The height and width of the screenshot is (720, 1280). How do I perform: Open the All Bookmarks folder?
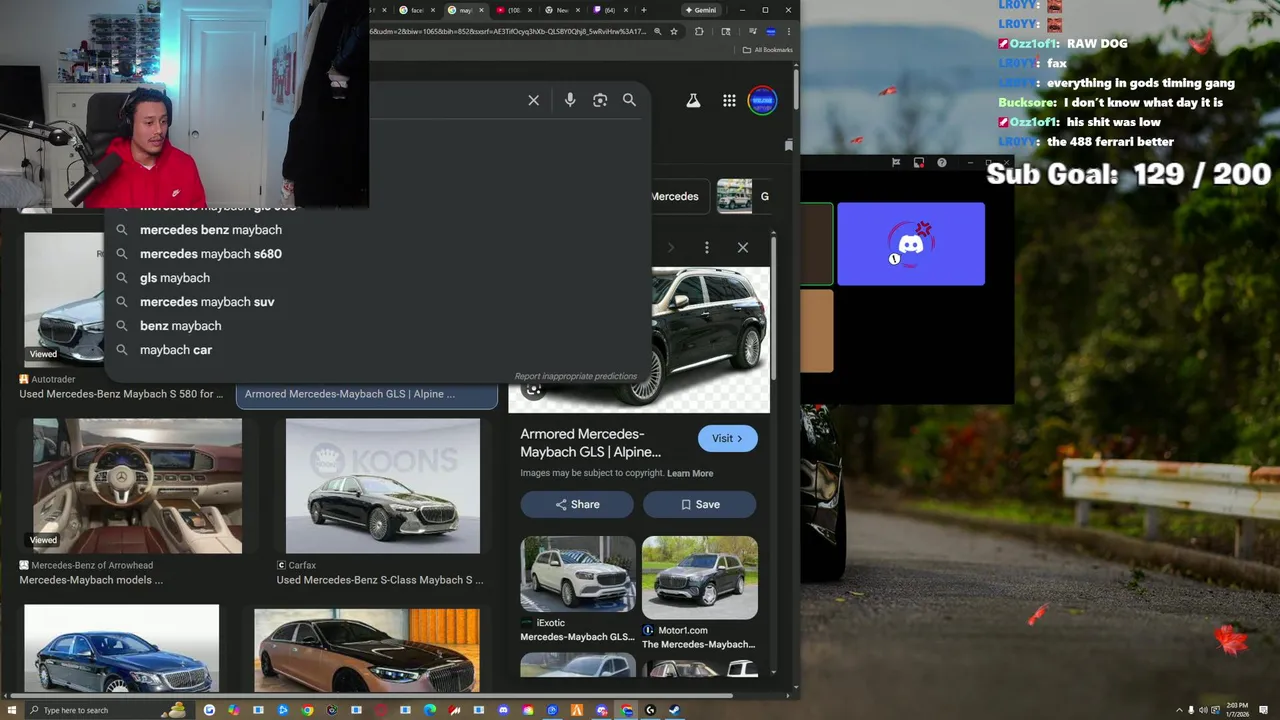pyautogui.click(x=768, y=50)
